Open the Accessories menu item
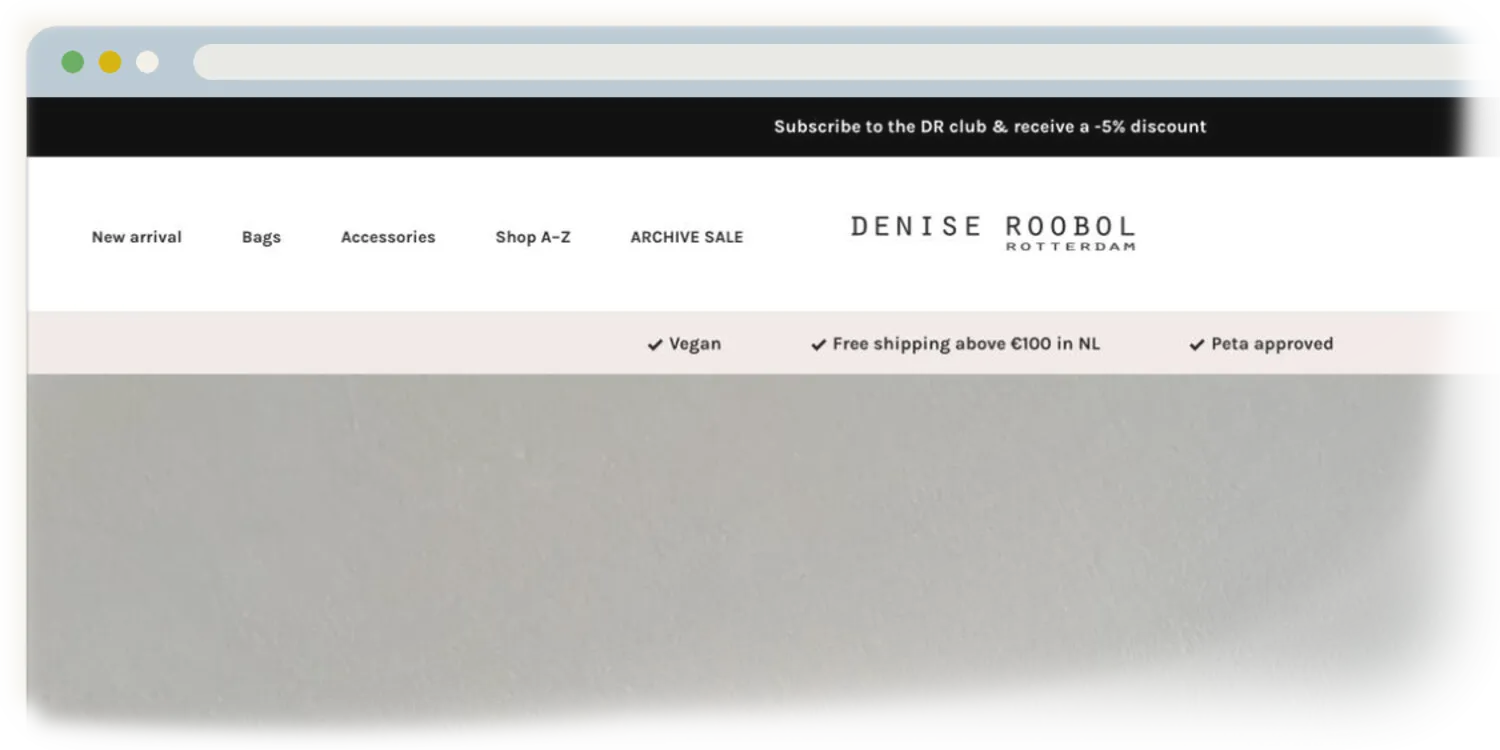 pos(388,237)
